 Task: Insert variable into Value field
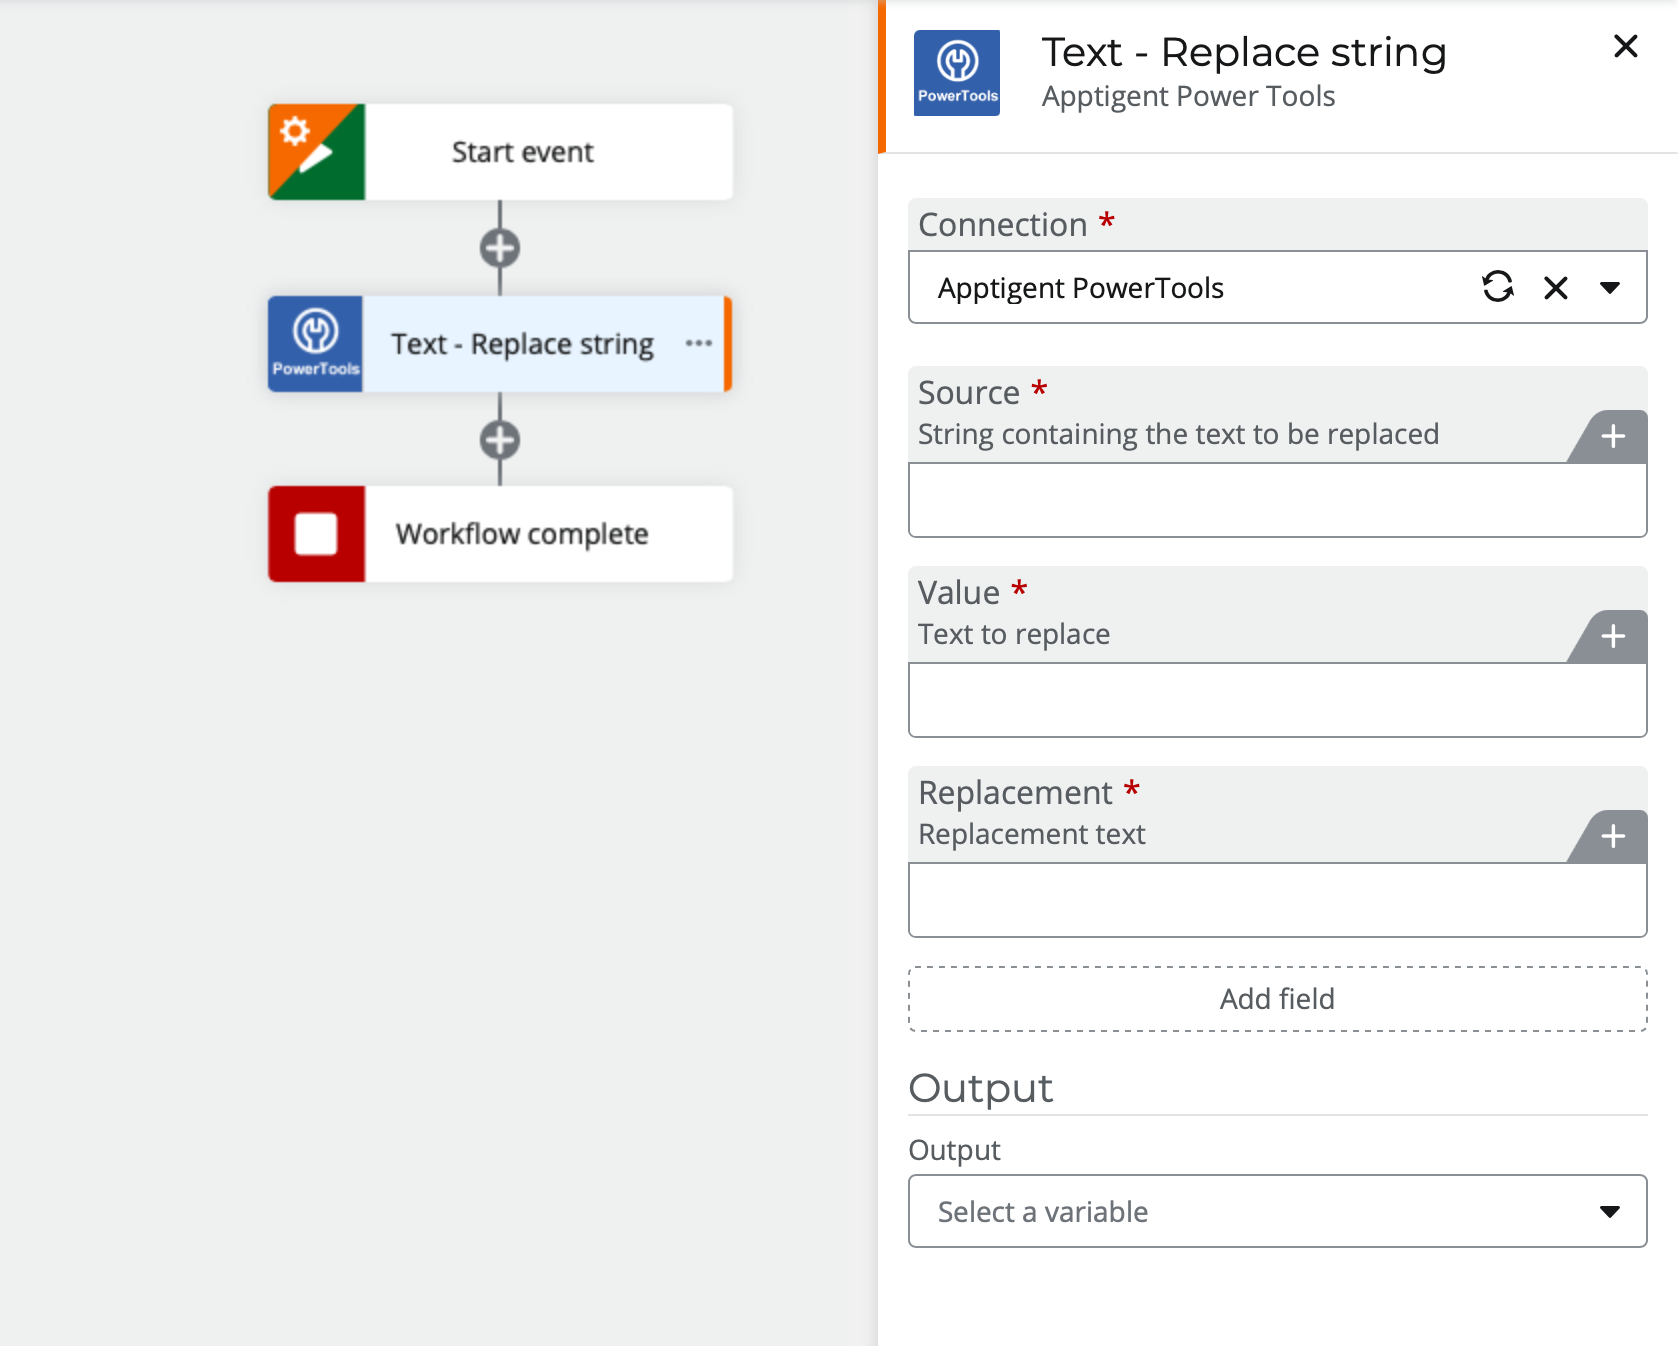1612,636
